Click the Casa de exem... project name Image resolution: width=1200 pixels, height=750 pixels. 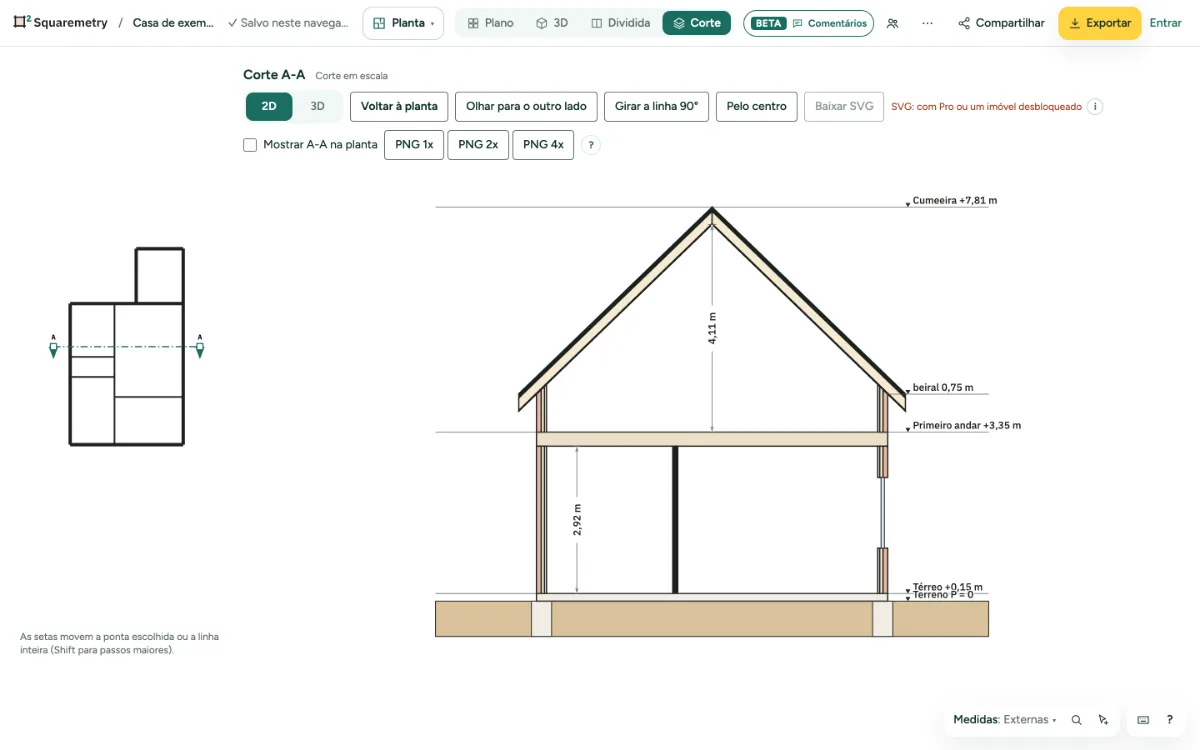[174, 23]
